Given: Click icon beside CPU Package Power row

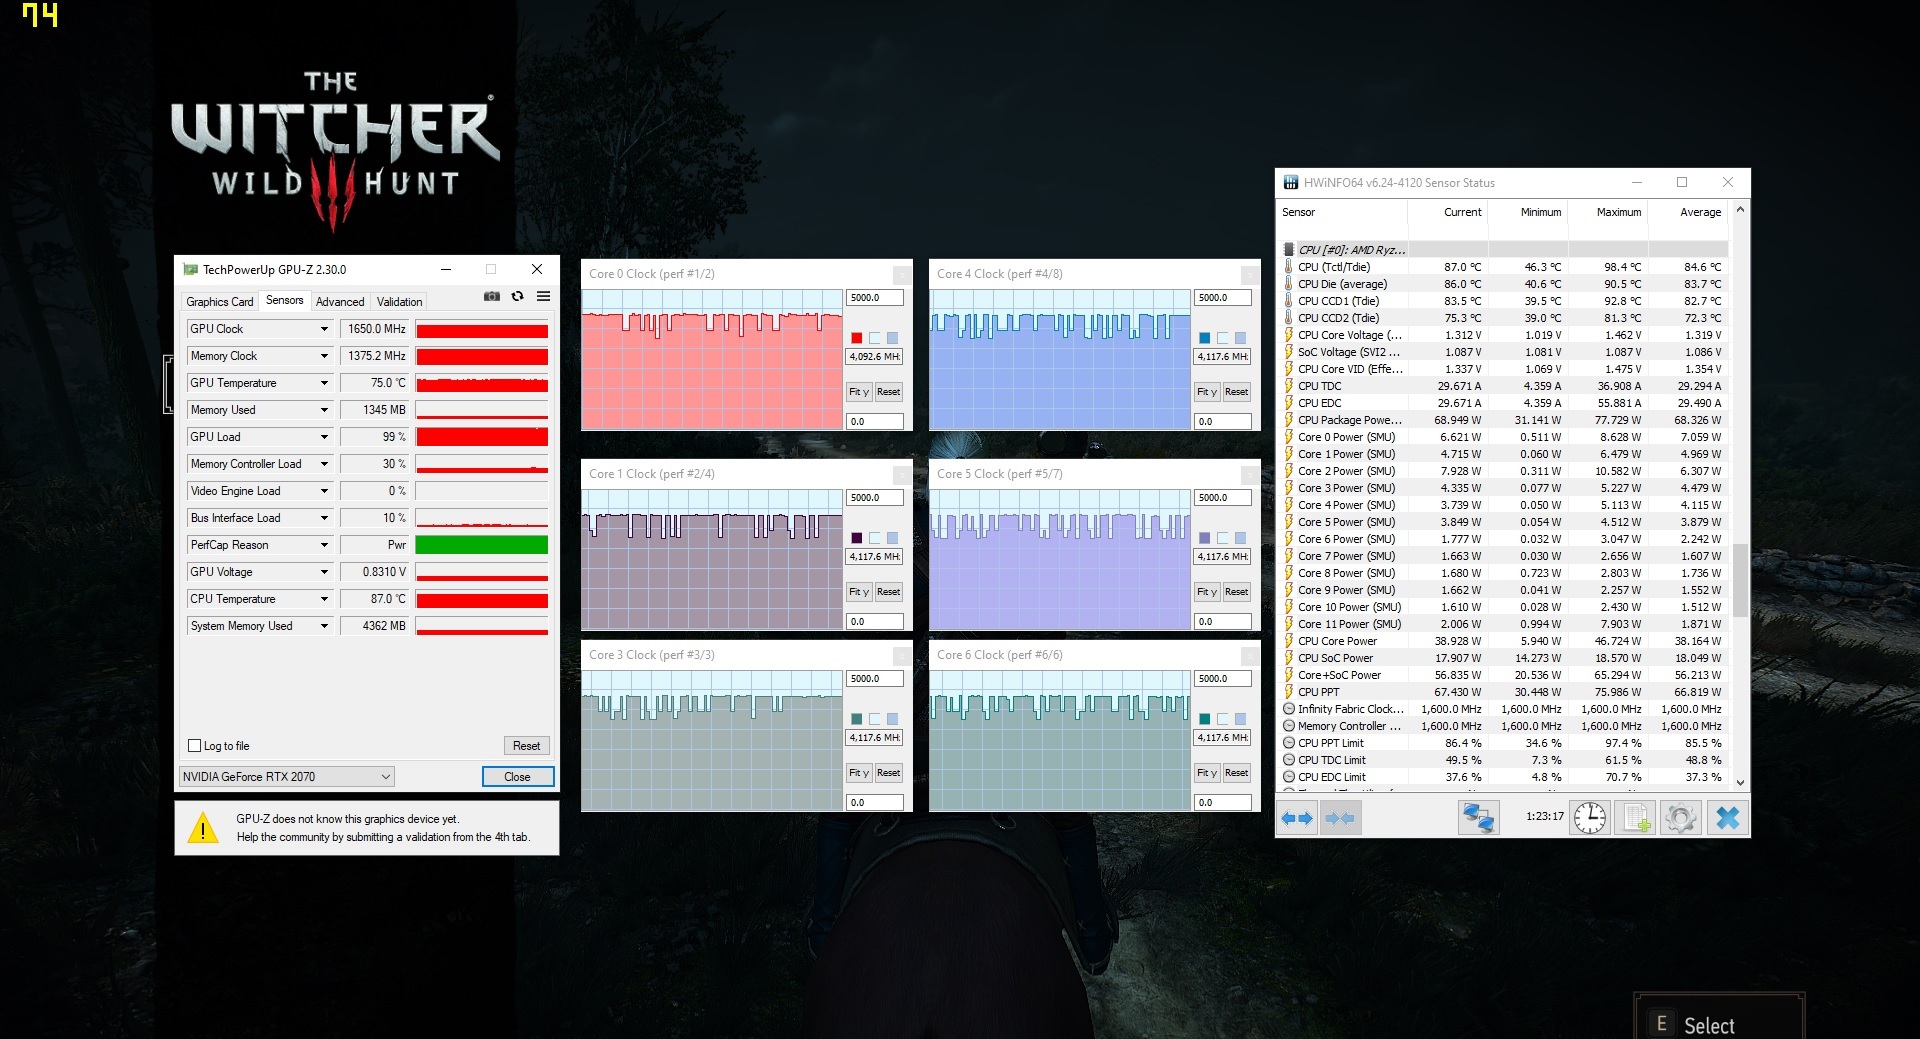Looking at the screenshot, I should (x=1288, y=420).
